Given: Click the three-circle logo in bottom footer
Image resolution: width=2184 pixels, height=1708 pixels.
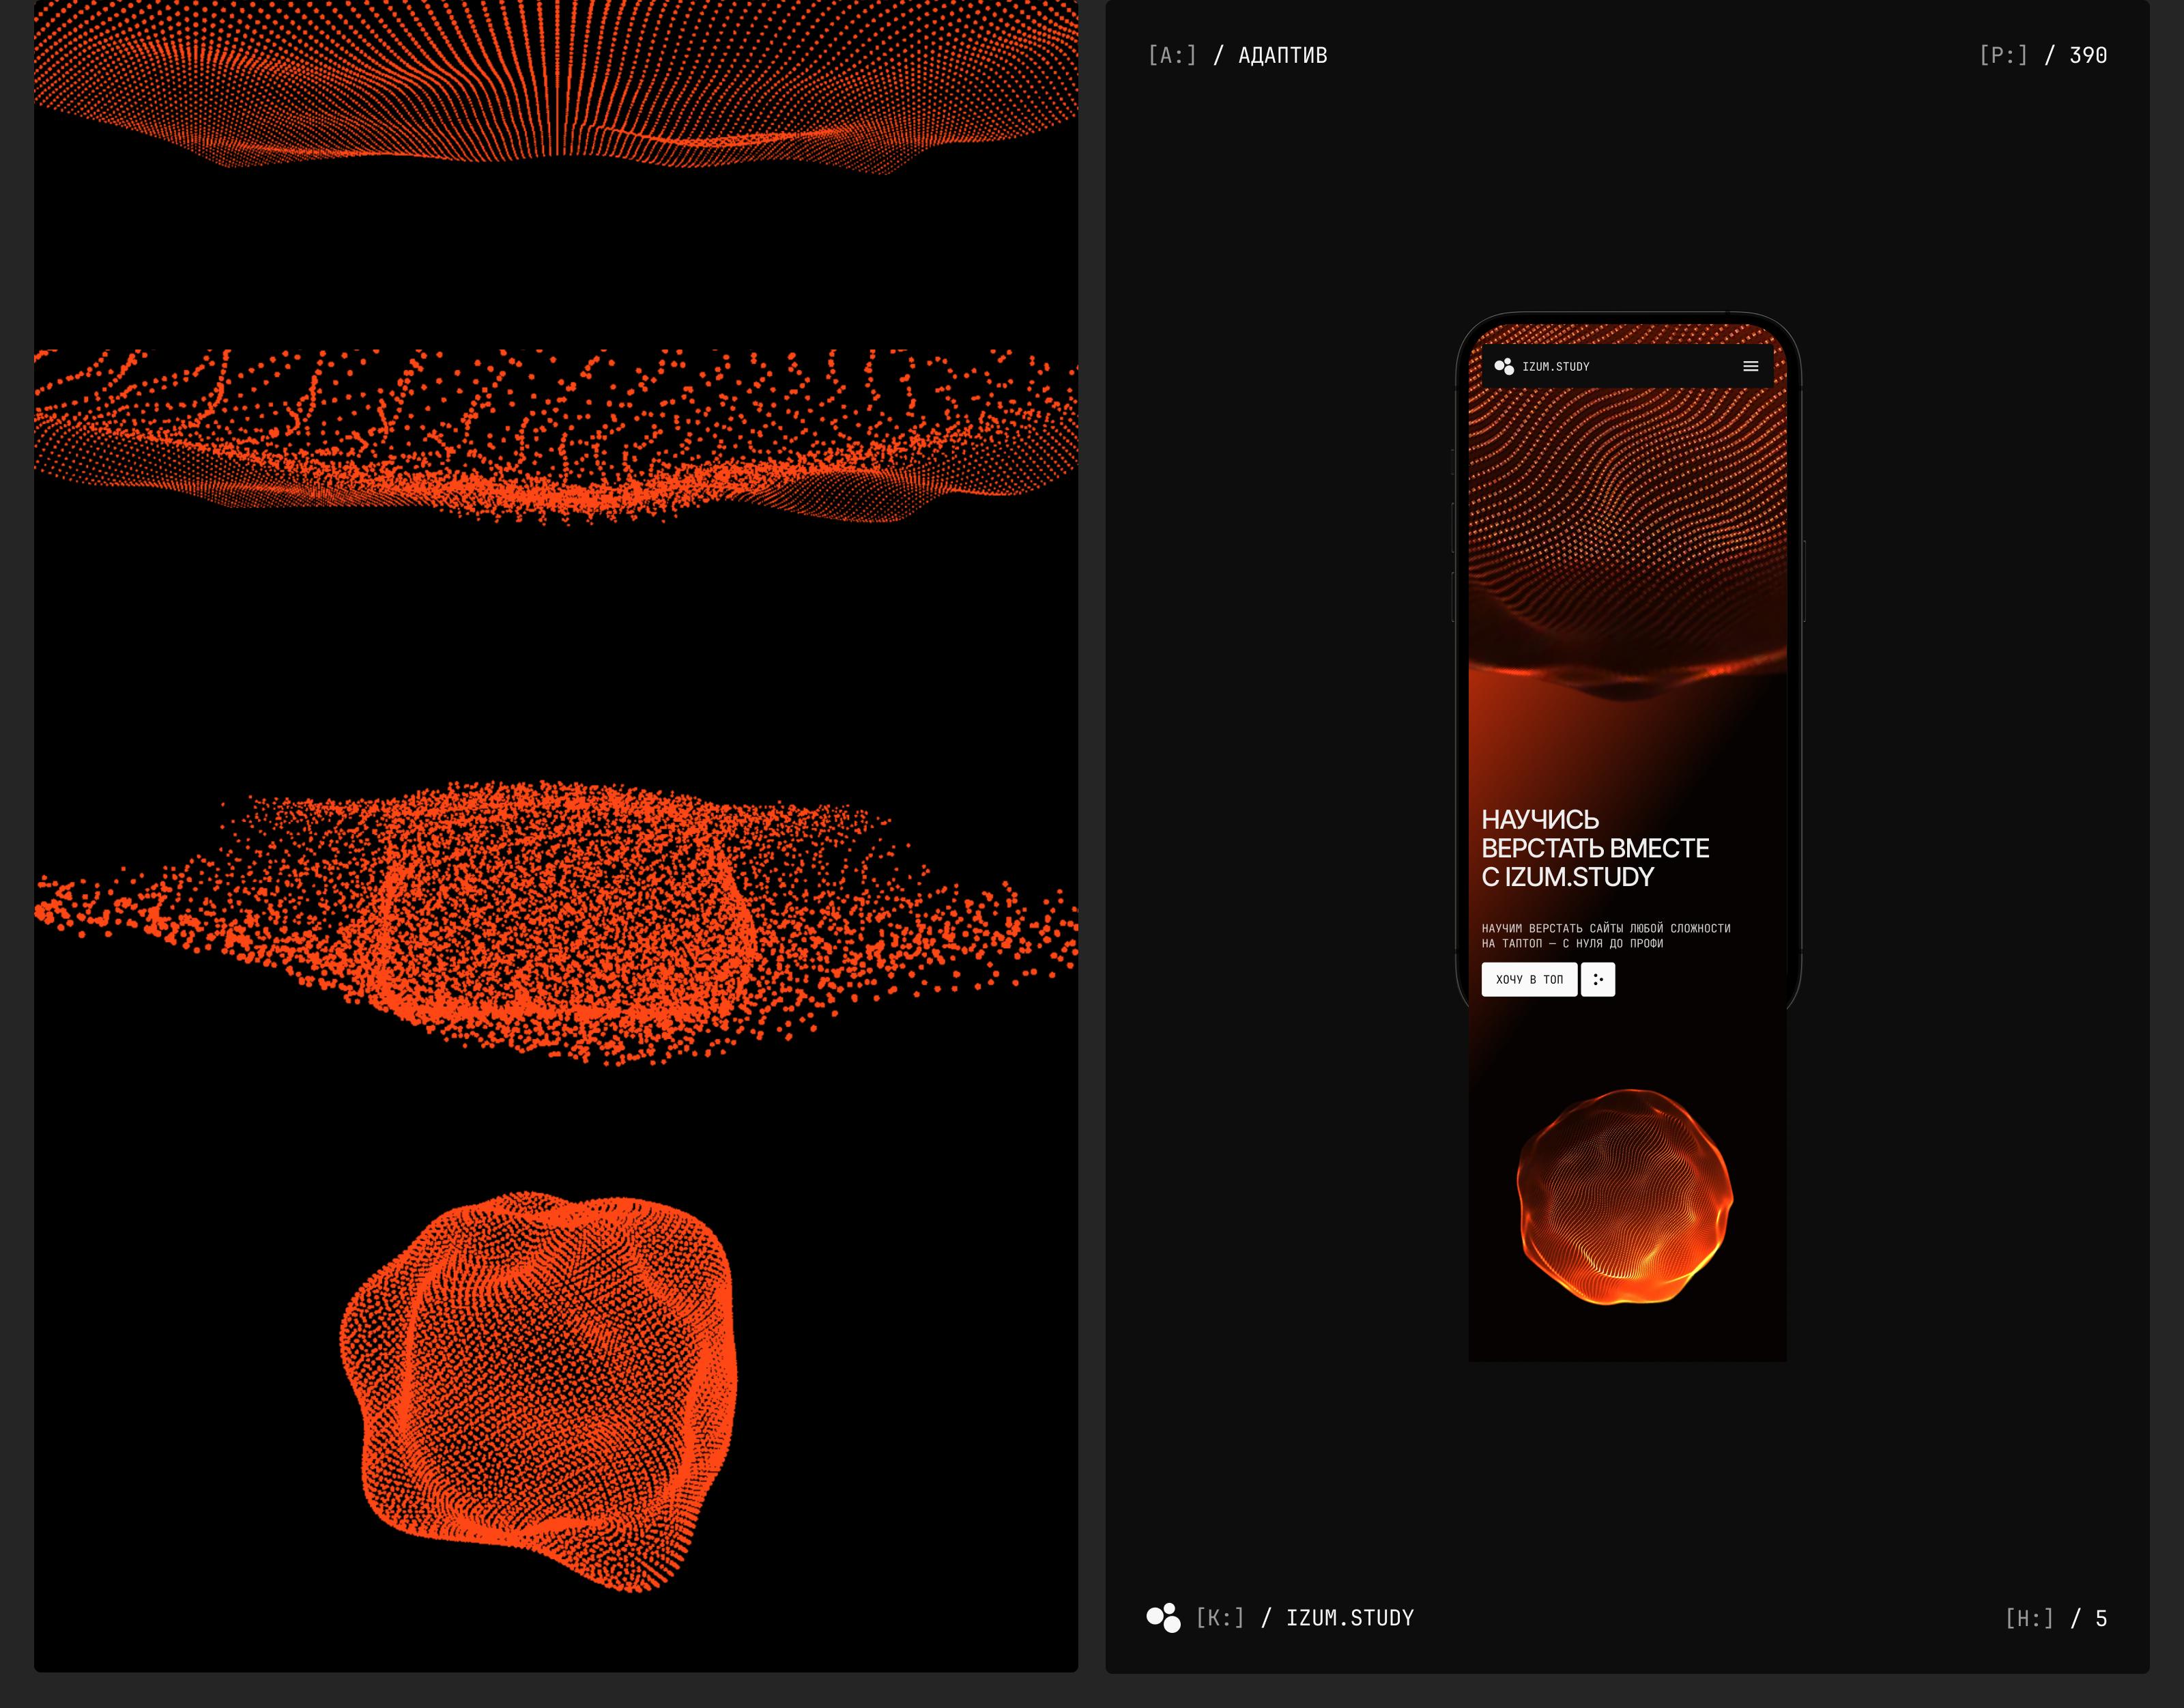Looking at the screenshot, I should 1163,1618.
